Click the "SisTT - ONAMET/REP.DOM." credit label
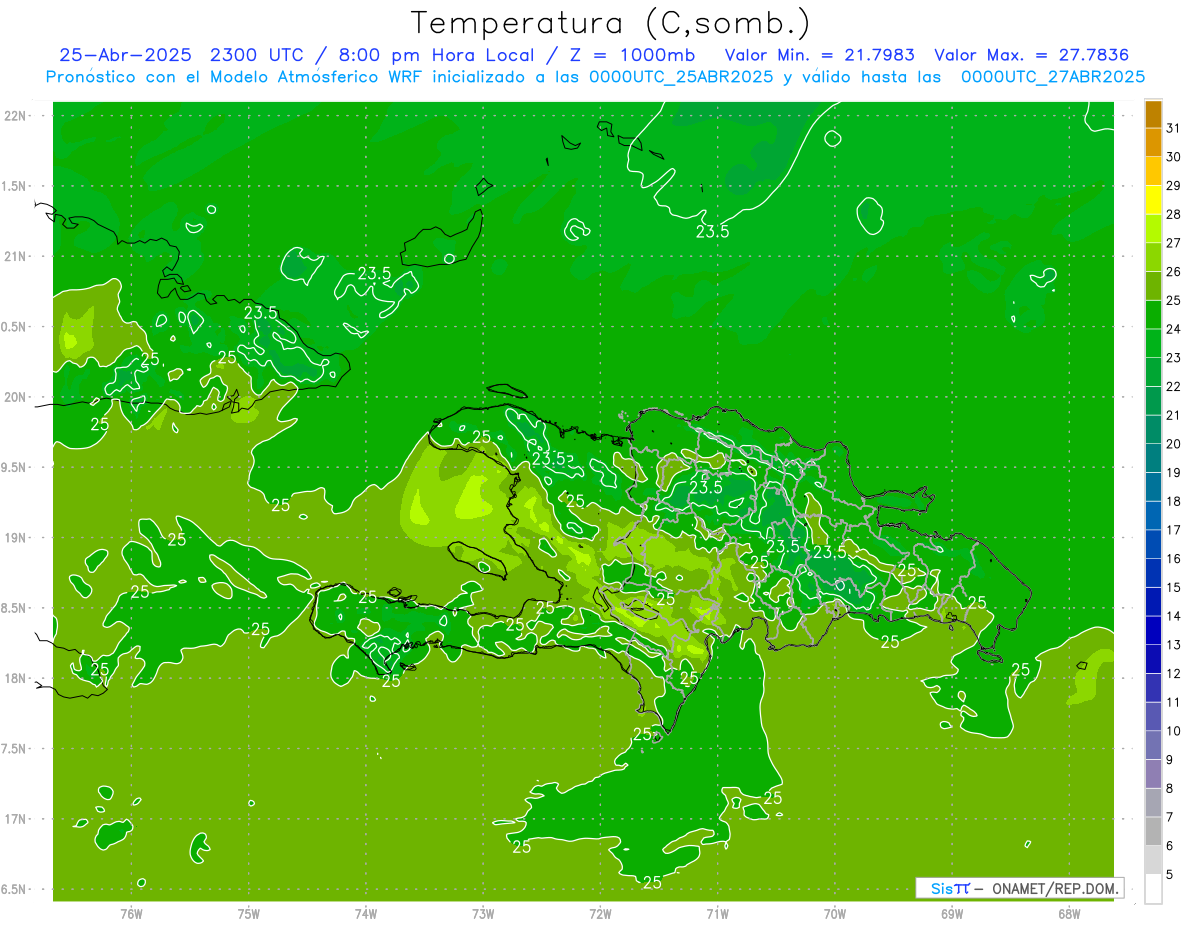The height and width of the screenshot is (927, 1200). pyautogui.click(x=1019, y=888)
